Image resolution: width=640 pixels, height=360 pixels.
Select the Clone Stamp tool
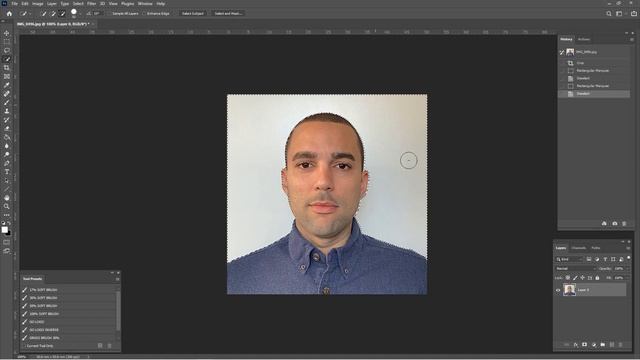click(7, 111)
